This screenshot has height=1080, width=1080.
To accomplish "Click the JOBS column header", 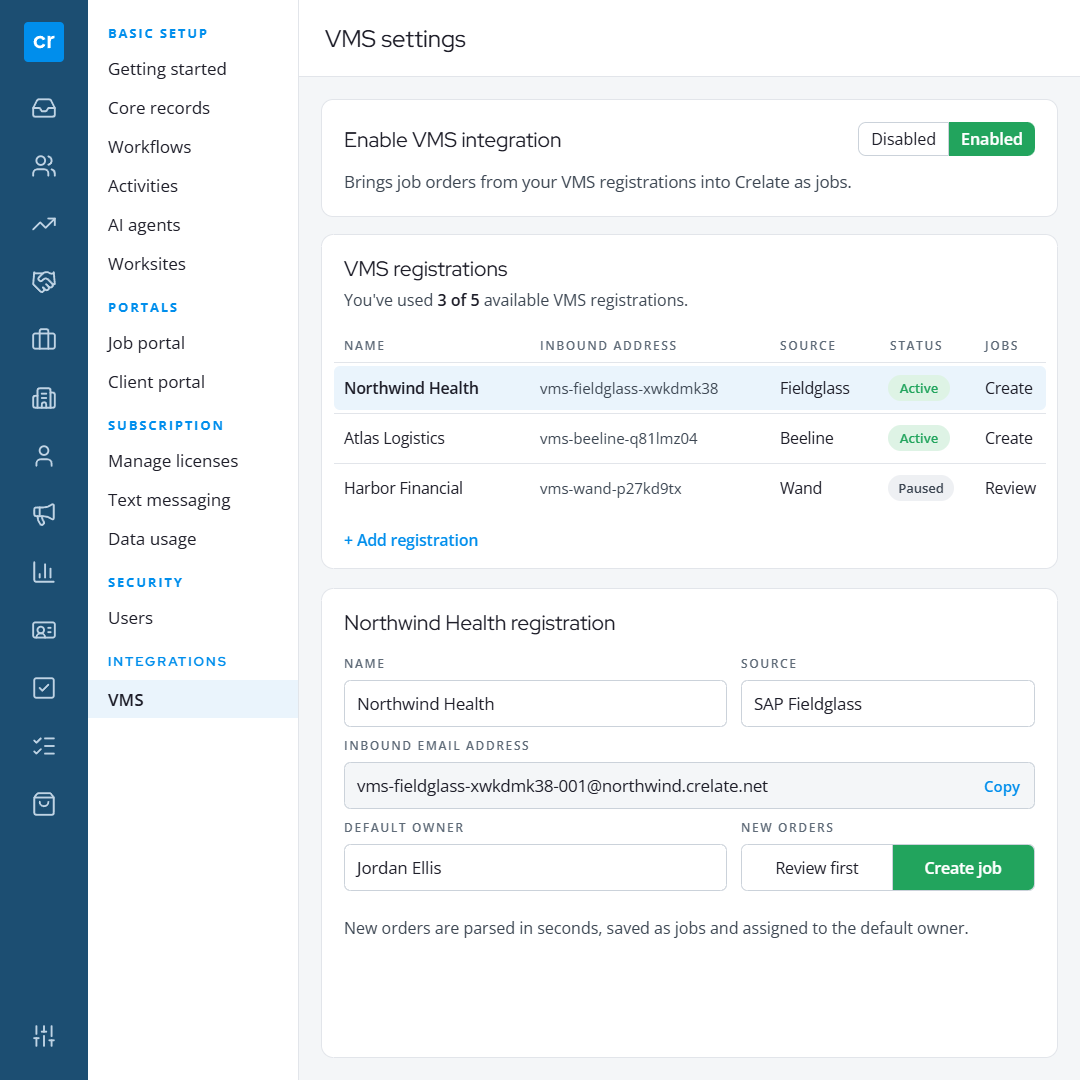I will point(1001,346).
